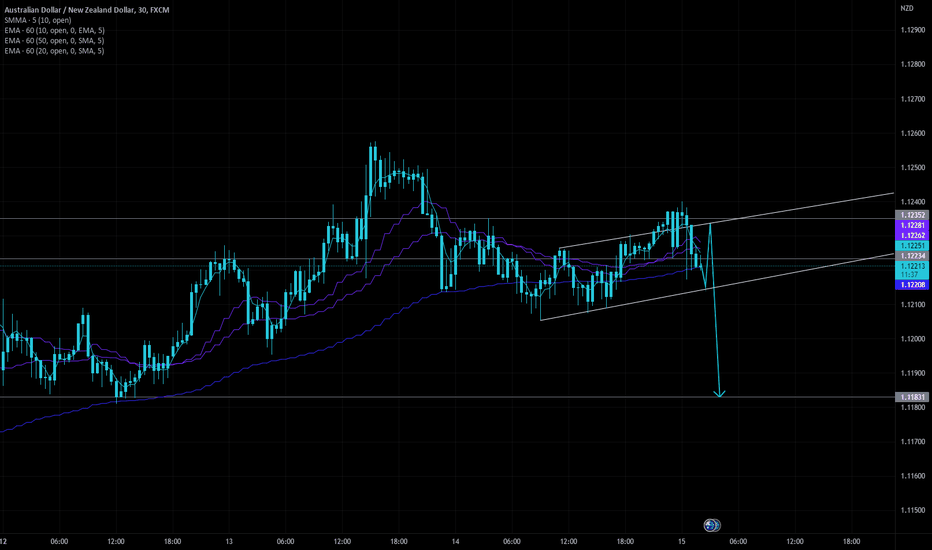This screenshot has height=550, width=932.
Task: Click the purple 1.12262 price tag
Action: (912, 235)
